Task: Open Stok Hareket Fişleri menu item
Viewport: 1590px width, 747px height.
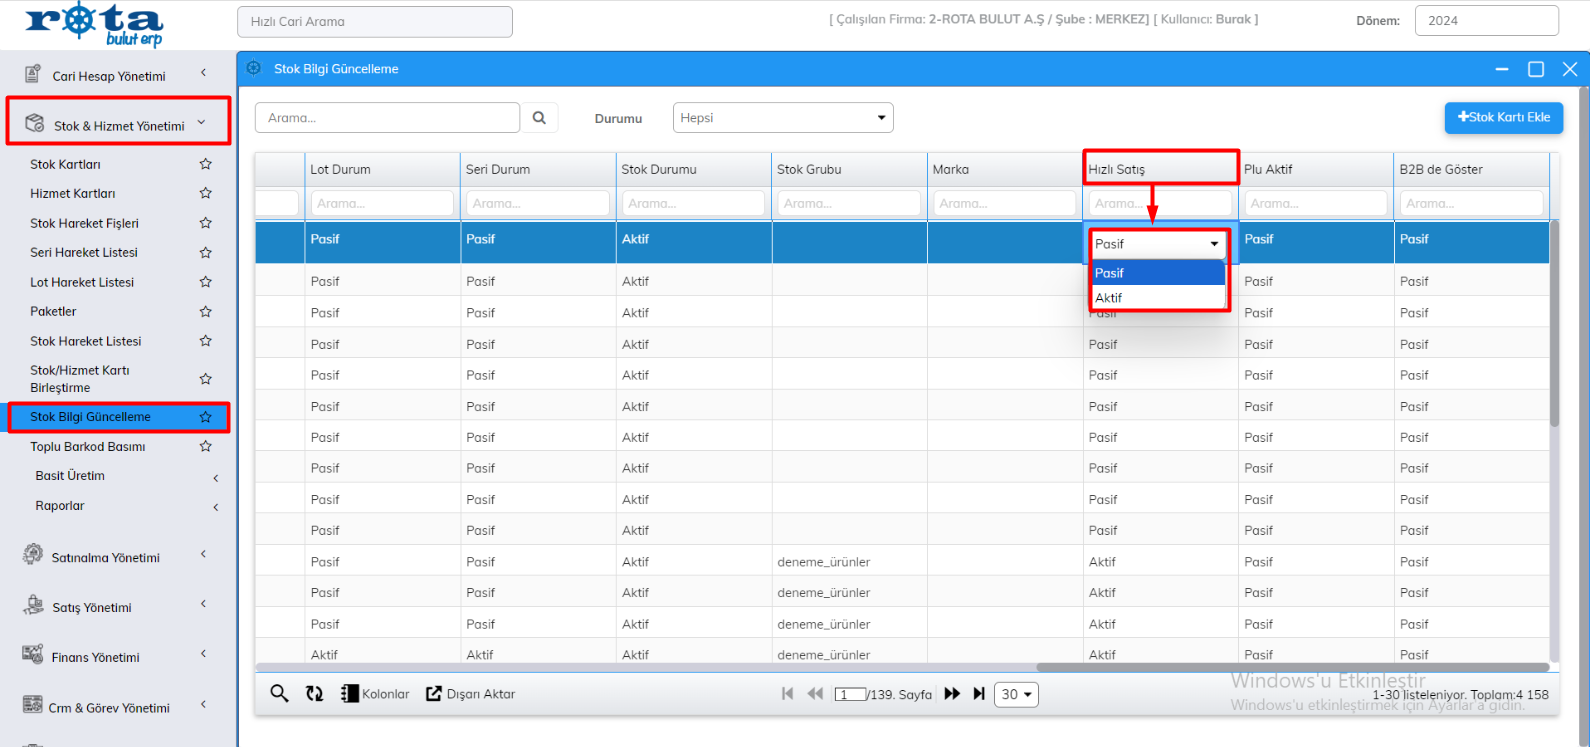Action: [x=84, y=223]
